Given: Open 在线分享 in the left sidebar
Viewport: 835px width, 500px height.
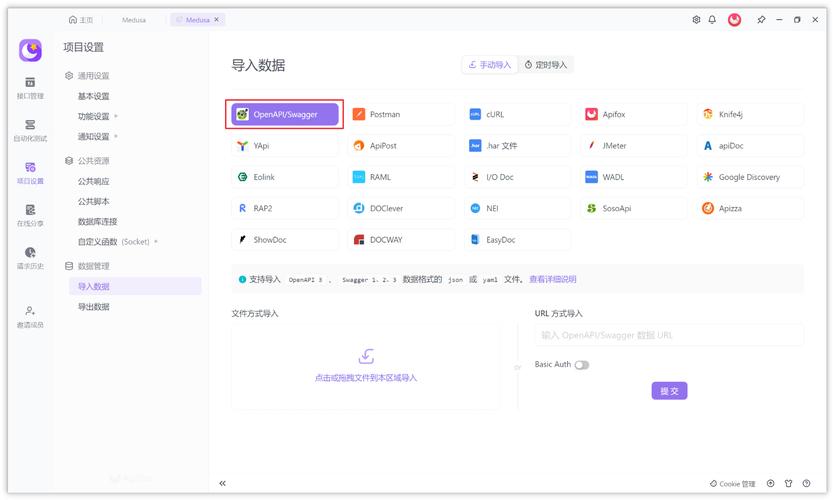Looking at the screenshot, I should pos(30,216).
